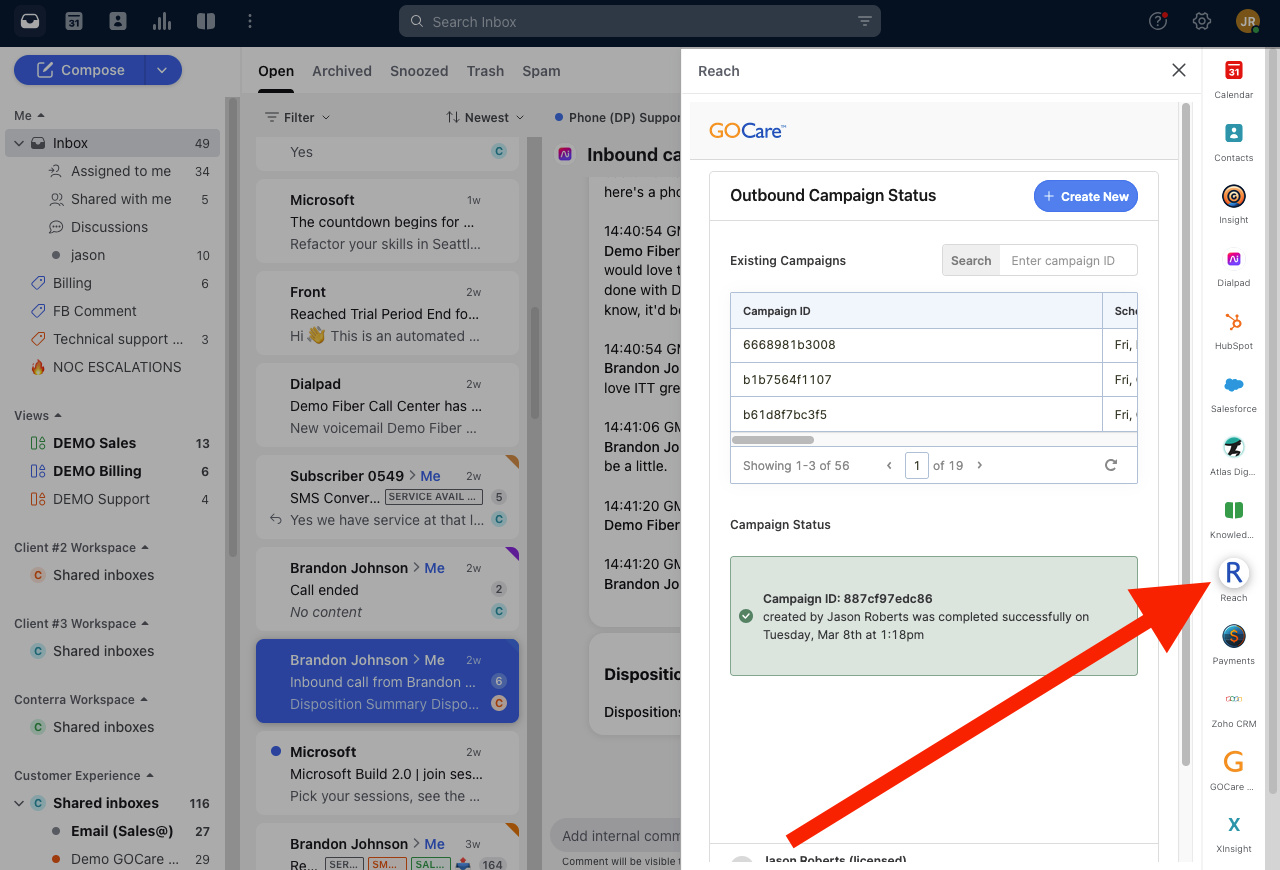Click the campaign table horizontal scrollbar
Viewport: 1280px width, 870px height.
(x=773, y=439)
